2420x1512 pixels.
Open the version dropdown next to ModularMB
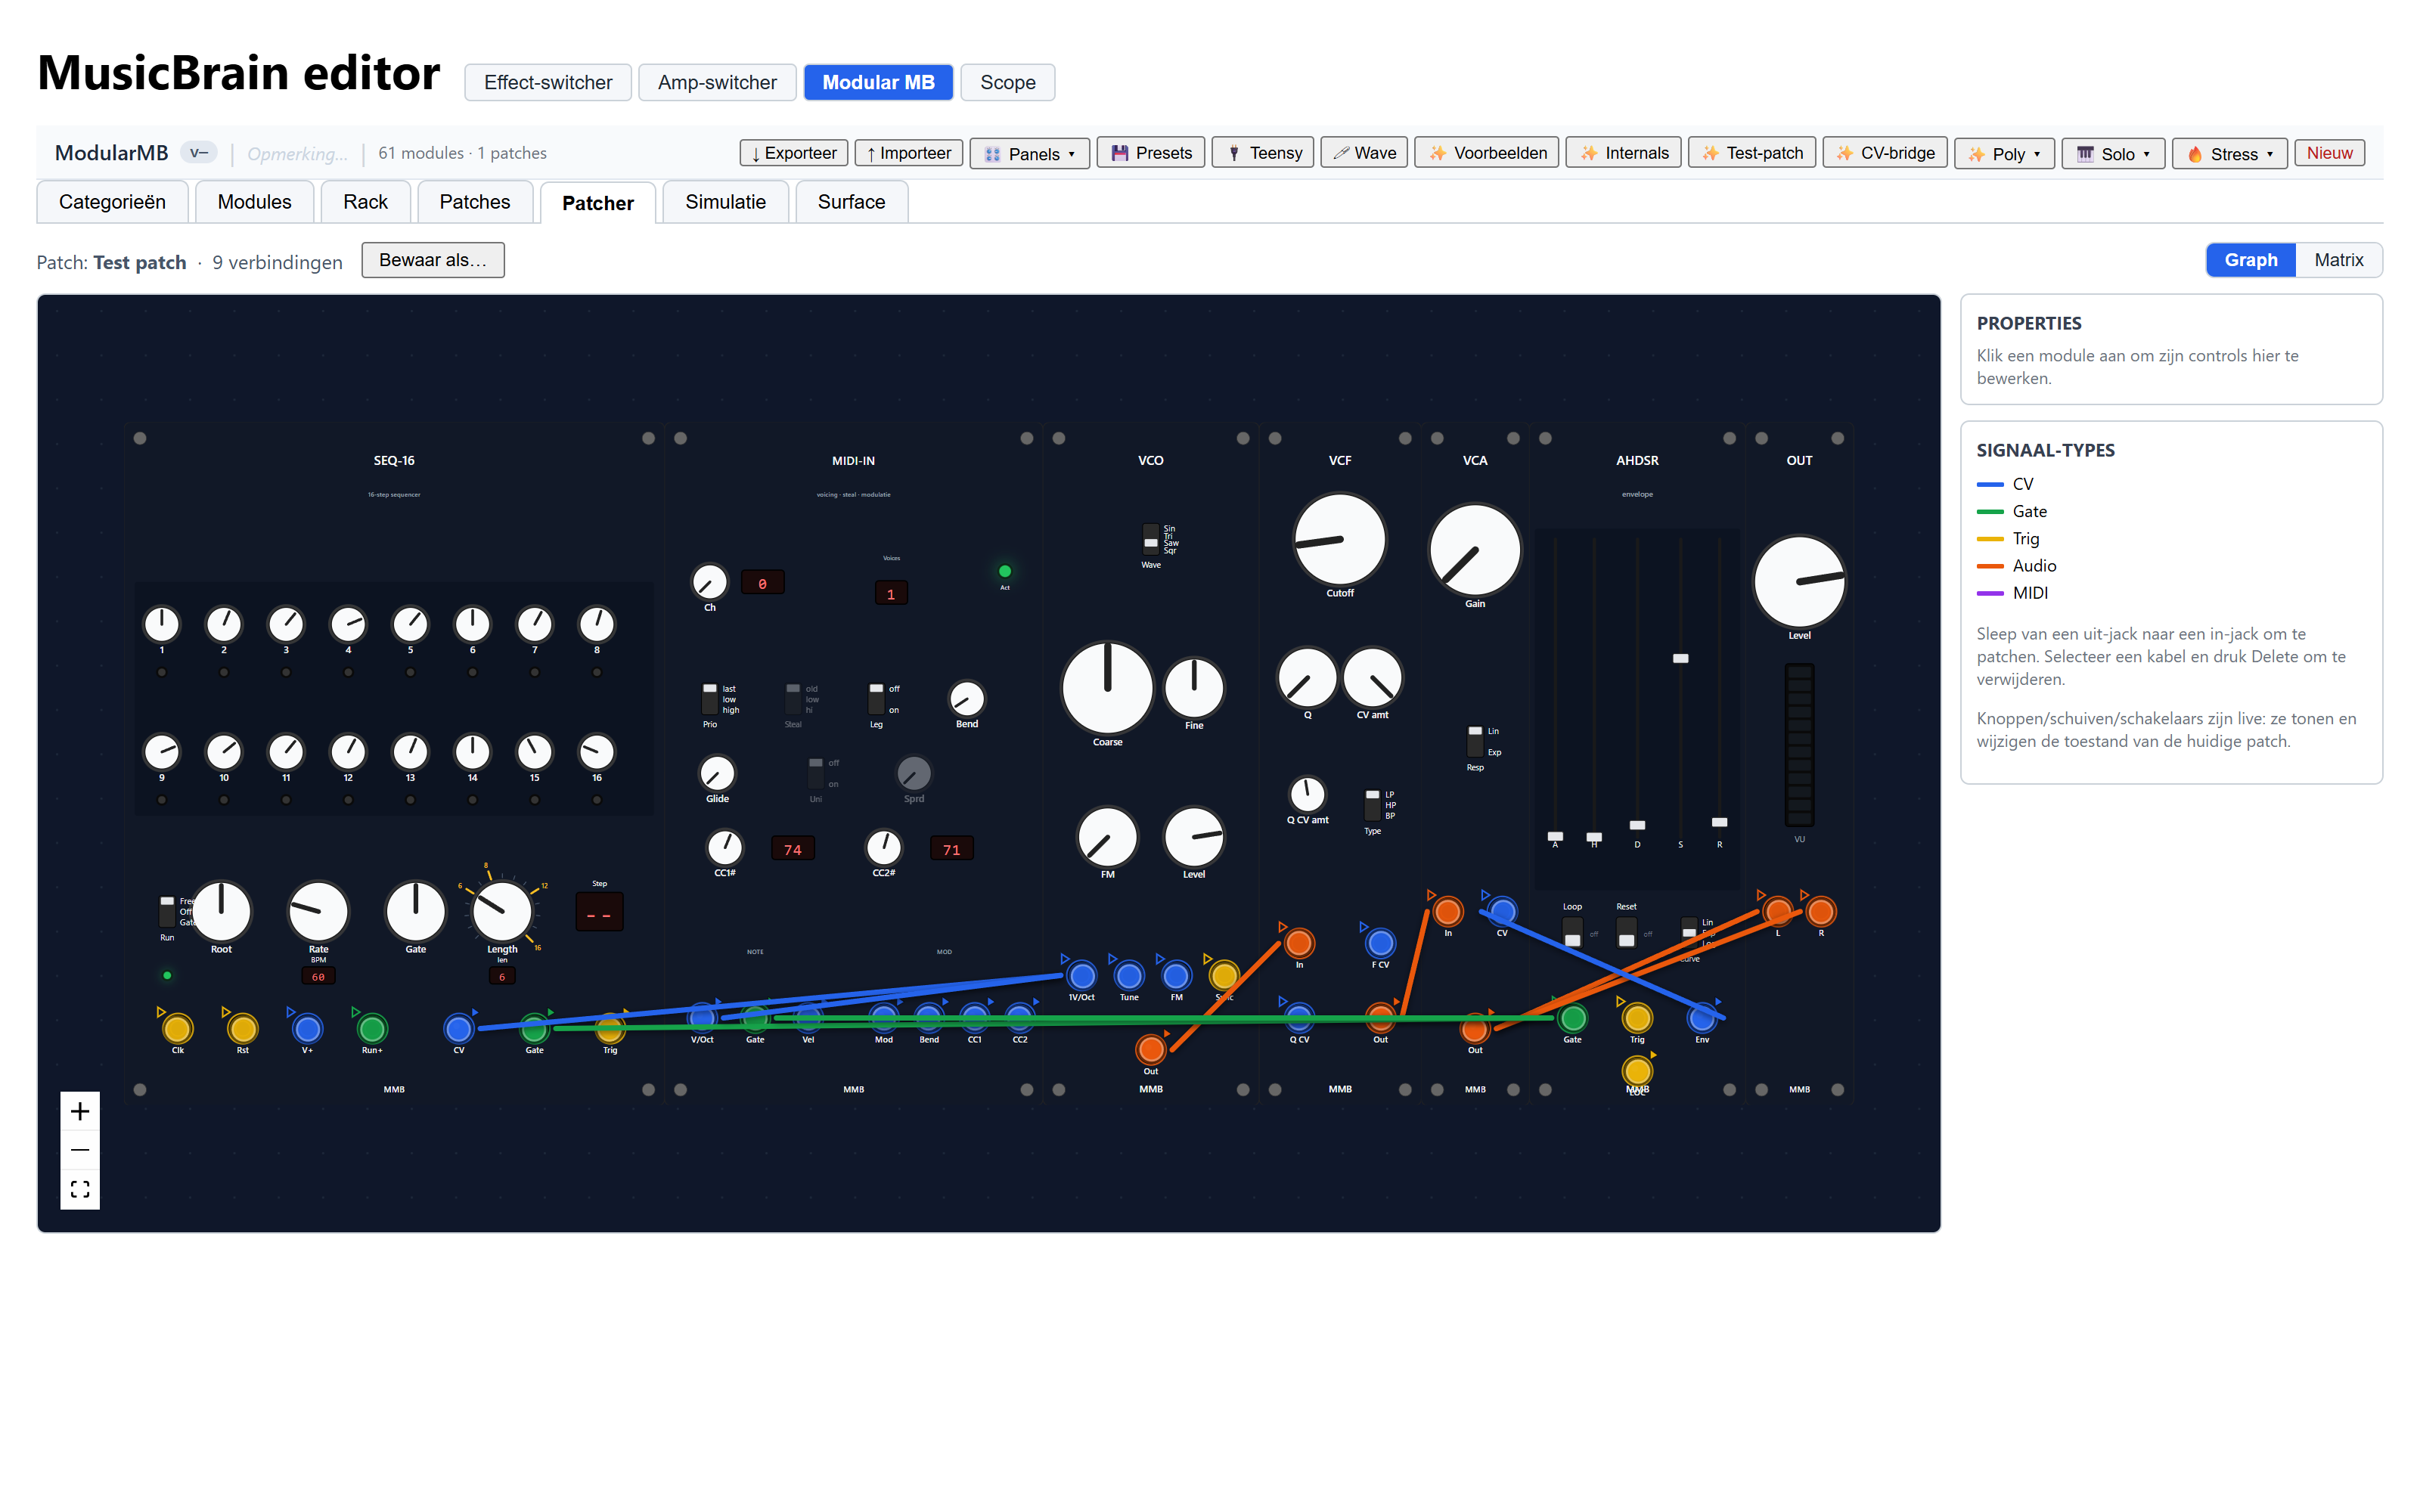[199, 153]
